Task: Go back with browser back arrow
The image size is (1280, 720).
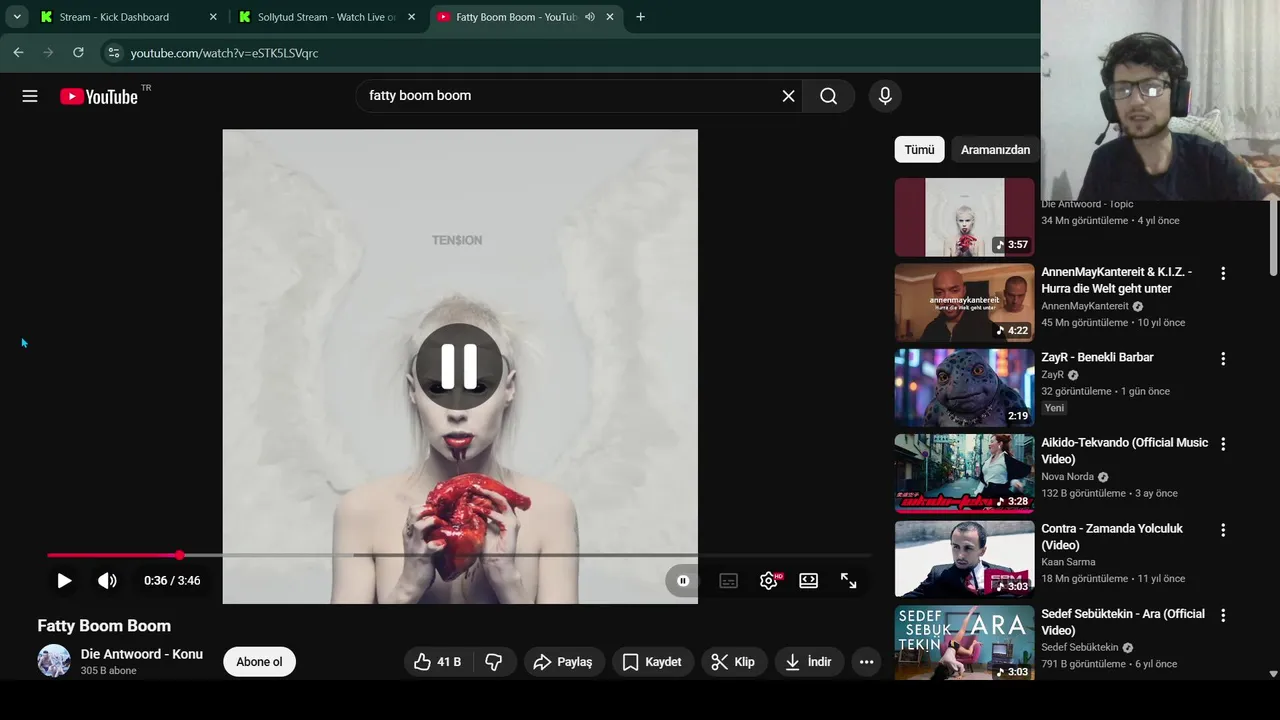Action: pos(18,52)
